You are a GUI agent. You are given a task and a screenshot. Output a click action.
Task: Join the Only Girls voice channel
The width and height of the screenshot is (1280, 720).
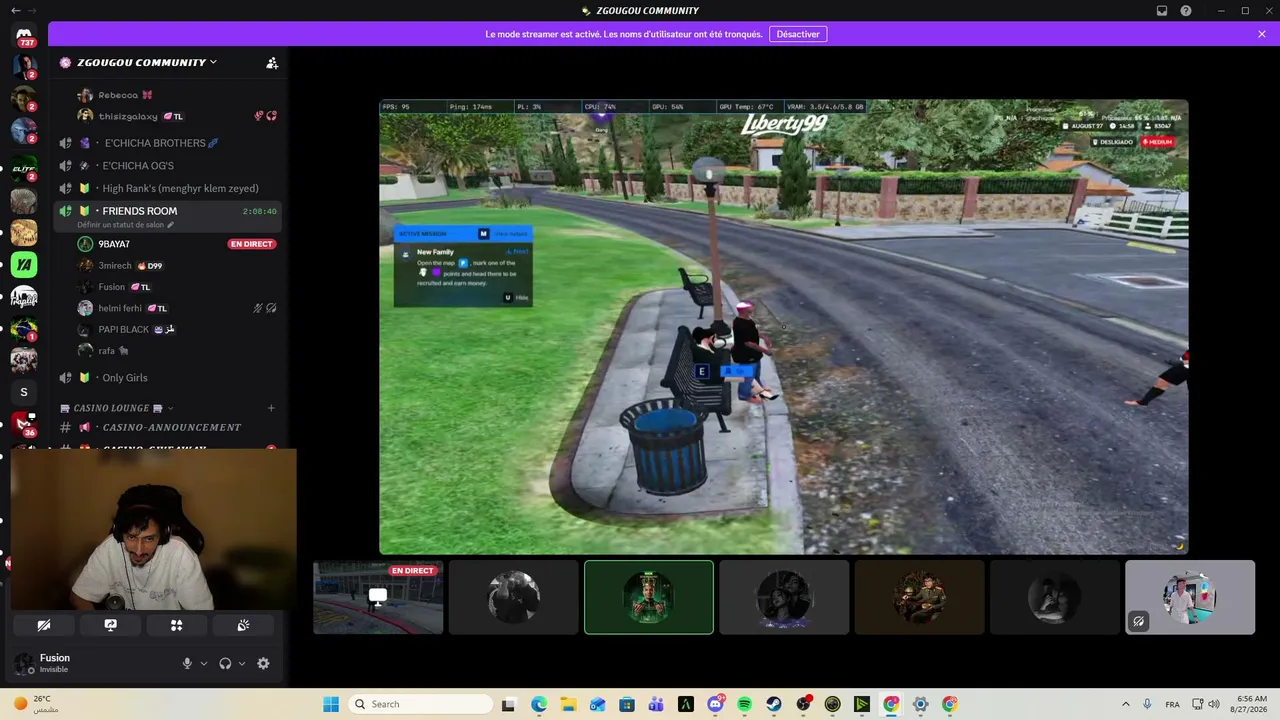tap(167, 378)
